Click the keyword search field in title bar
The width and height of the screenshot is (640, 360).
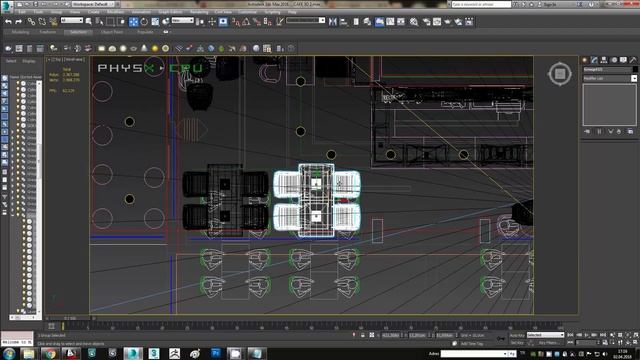click(481, 4)
